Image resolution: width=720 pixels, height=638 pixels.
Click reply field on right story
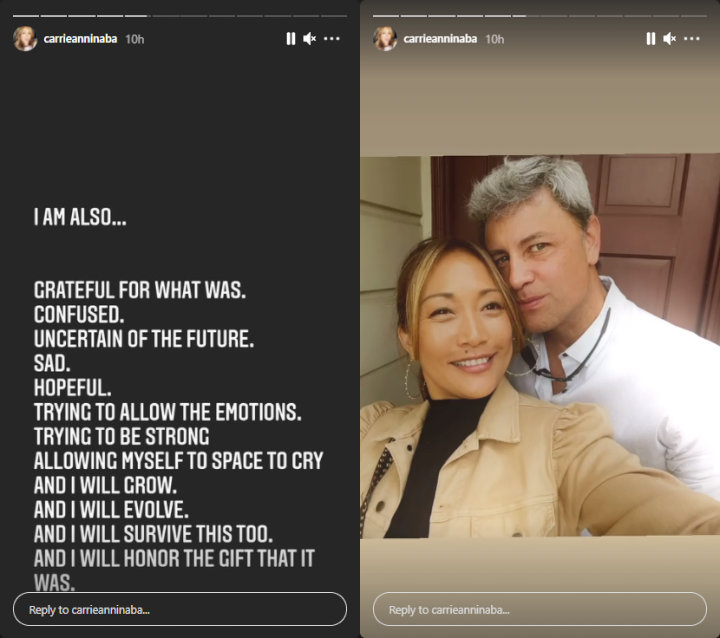pos(540,609)
